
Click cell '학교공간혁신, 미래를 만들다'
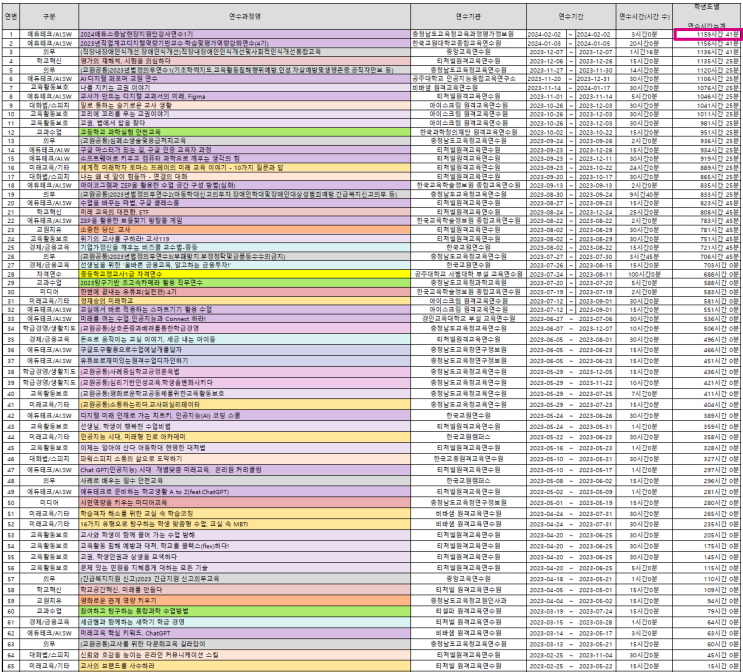coord(244,590)
